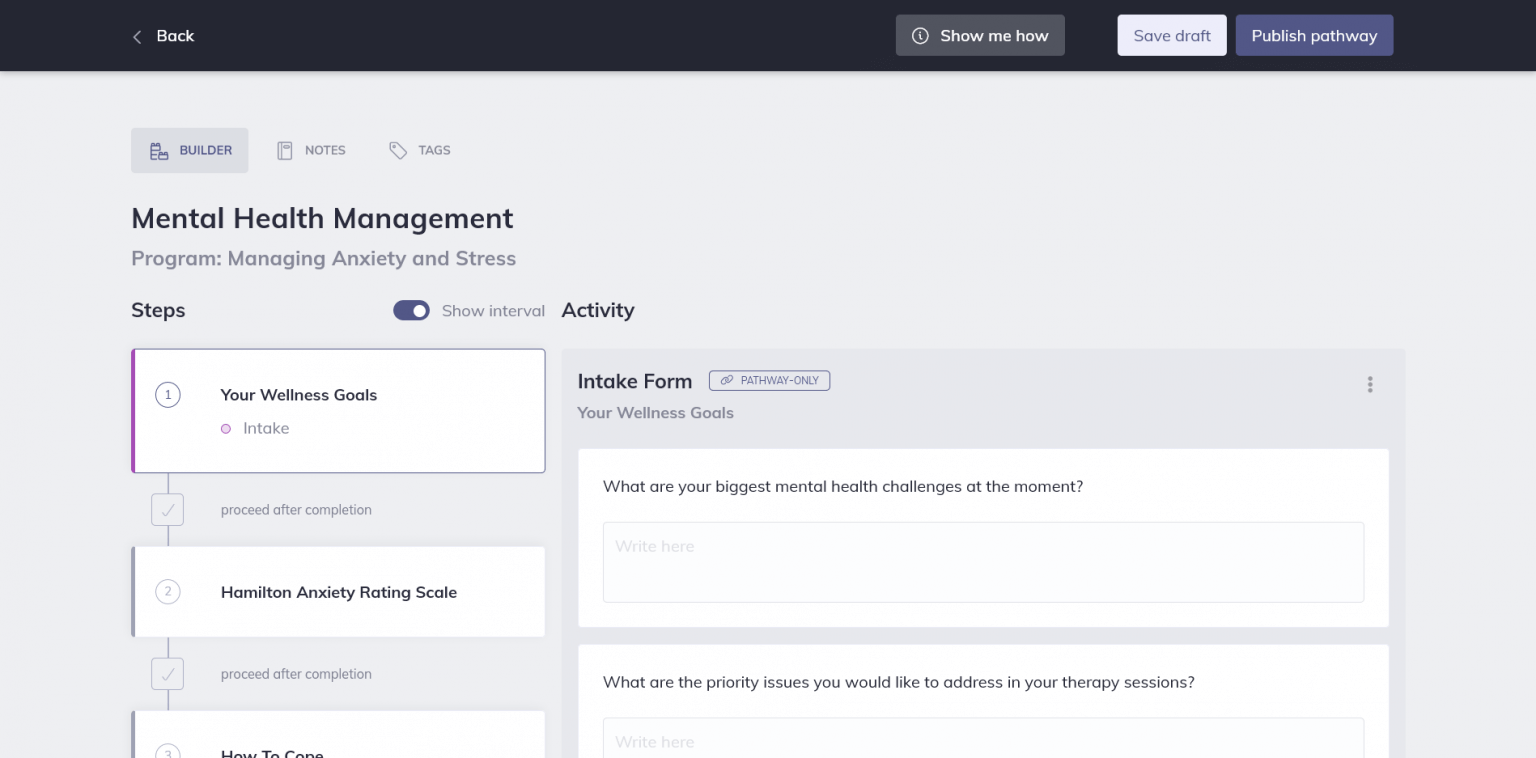This screenshot has height=758, width=1536.
Task: Click the clock icon in Show me how
Action: 919,35
